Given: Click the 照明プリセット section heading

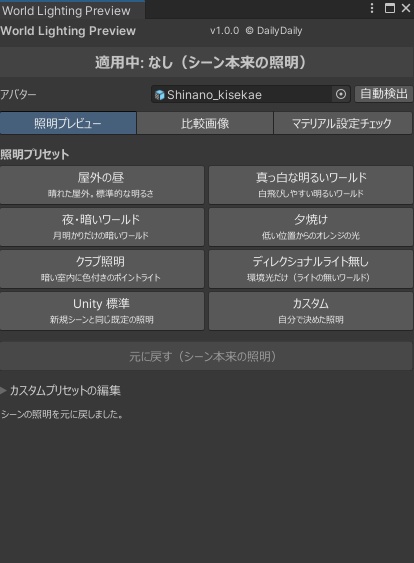Looking at the screenshot, I should coord(34,154).
